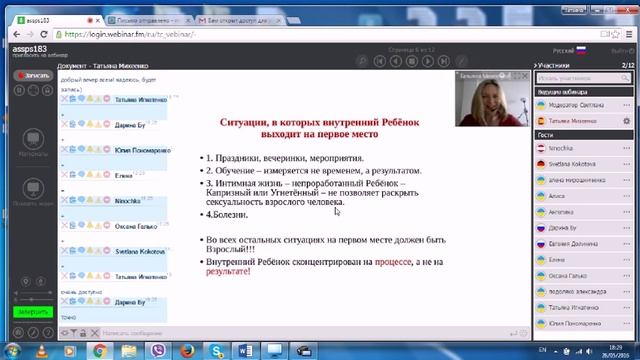Clear chat with the X icon near message field
640x360 pixels.
95,333
